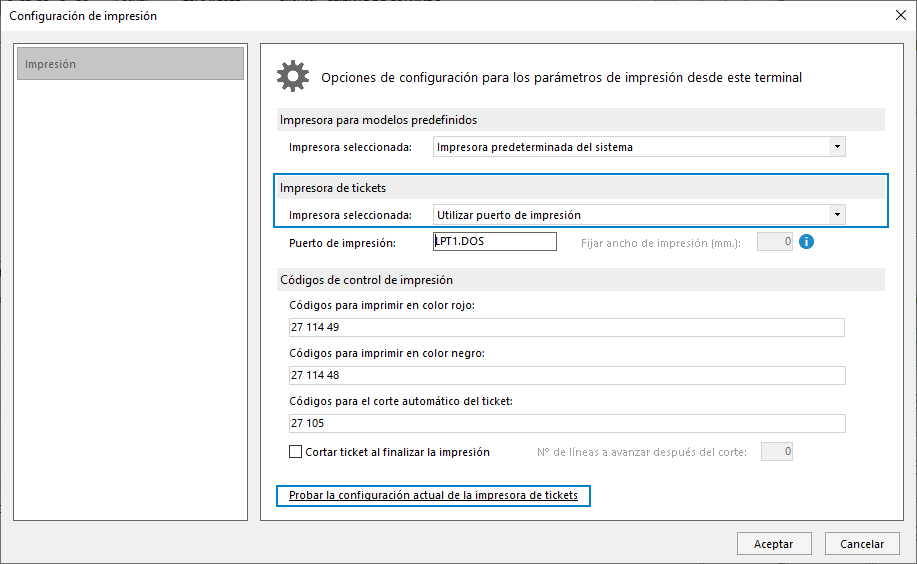
Task: Click Fijar ancho de impresión field
Action: click(775, 242)
